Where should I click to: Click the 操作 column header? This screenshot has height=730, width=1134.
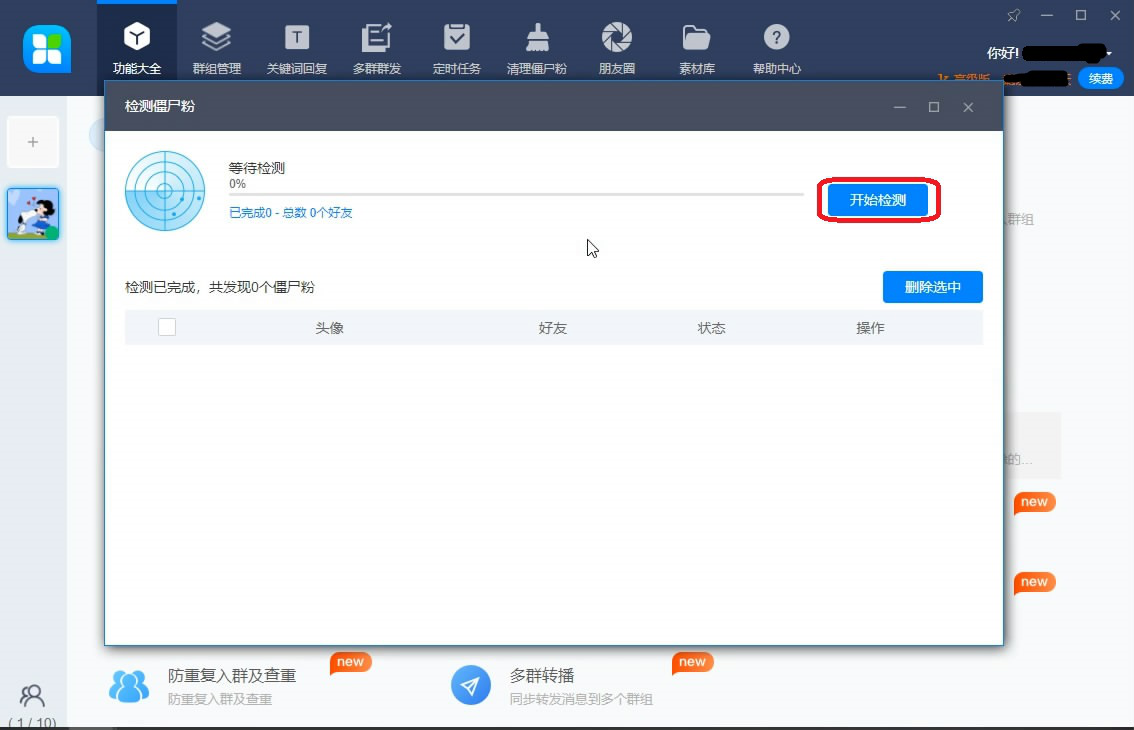click(870, 328)
